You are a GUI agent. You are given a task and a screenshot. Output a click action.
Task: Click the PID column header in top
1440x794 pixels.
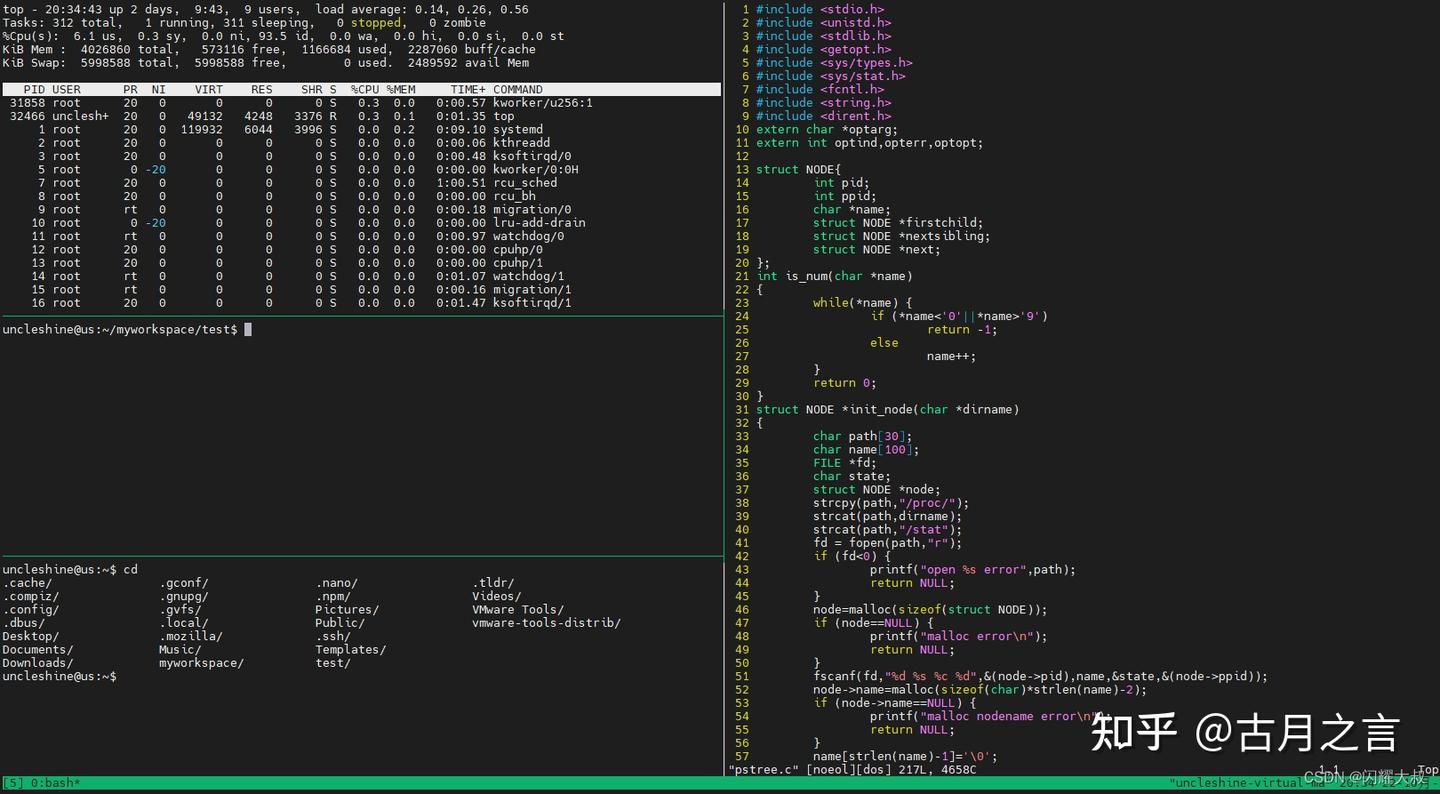(33, 89)
